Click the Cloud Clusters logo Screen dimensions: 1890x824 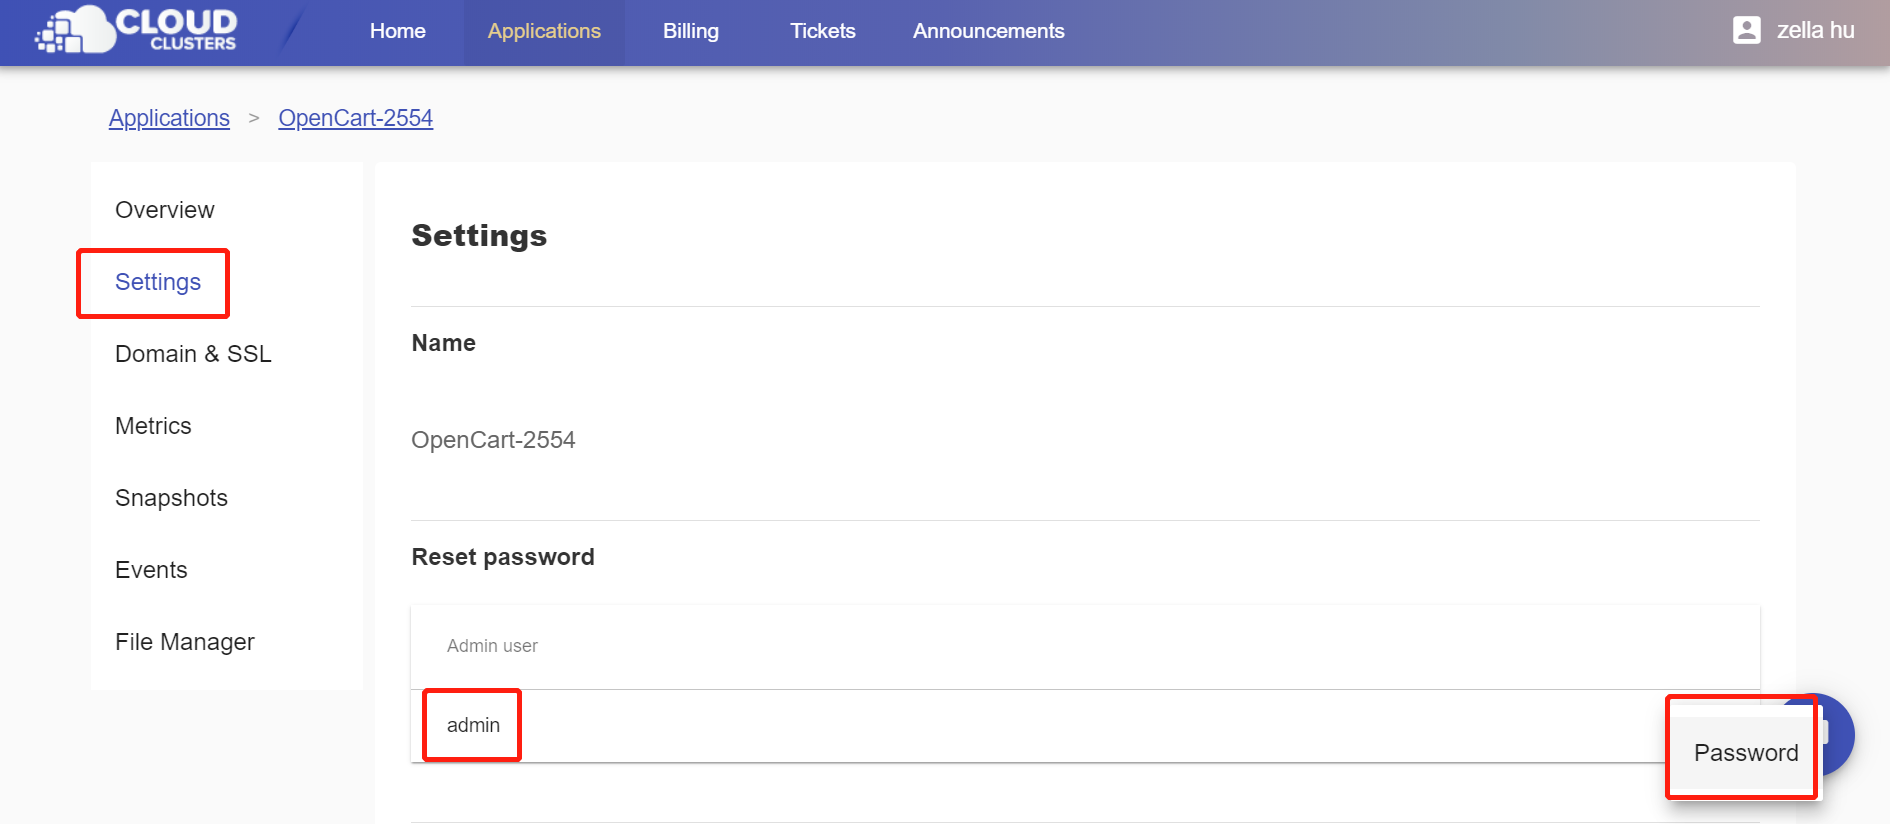[x=137, y=30]
